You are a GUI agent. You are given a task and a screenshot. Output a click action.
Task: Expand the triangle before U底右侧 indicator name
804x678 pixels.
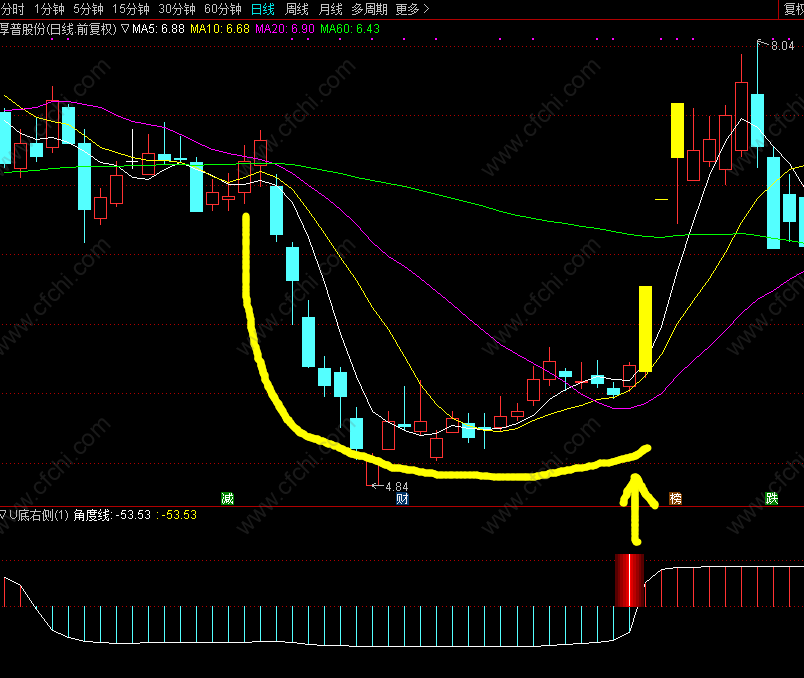tap(3, 515)
